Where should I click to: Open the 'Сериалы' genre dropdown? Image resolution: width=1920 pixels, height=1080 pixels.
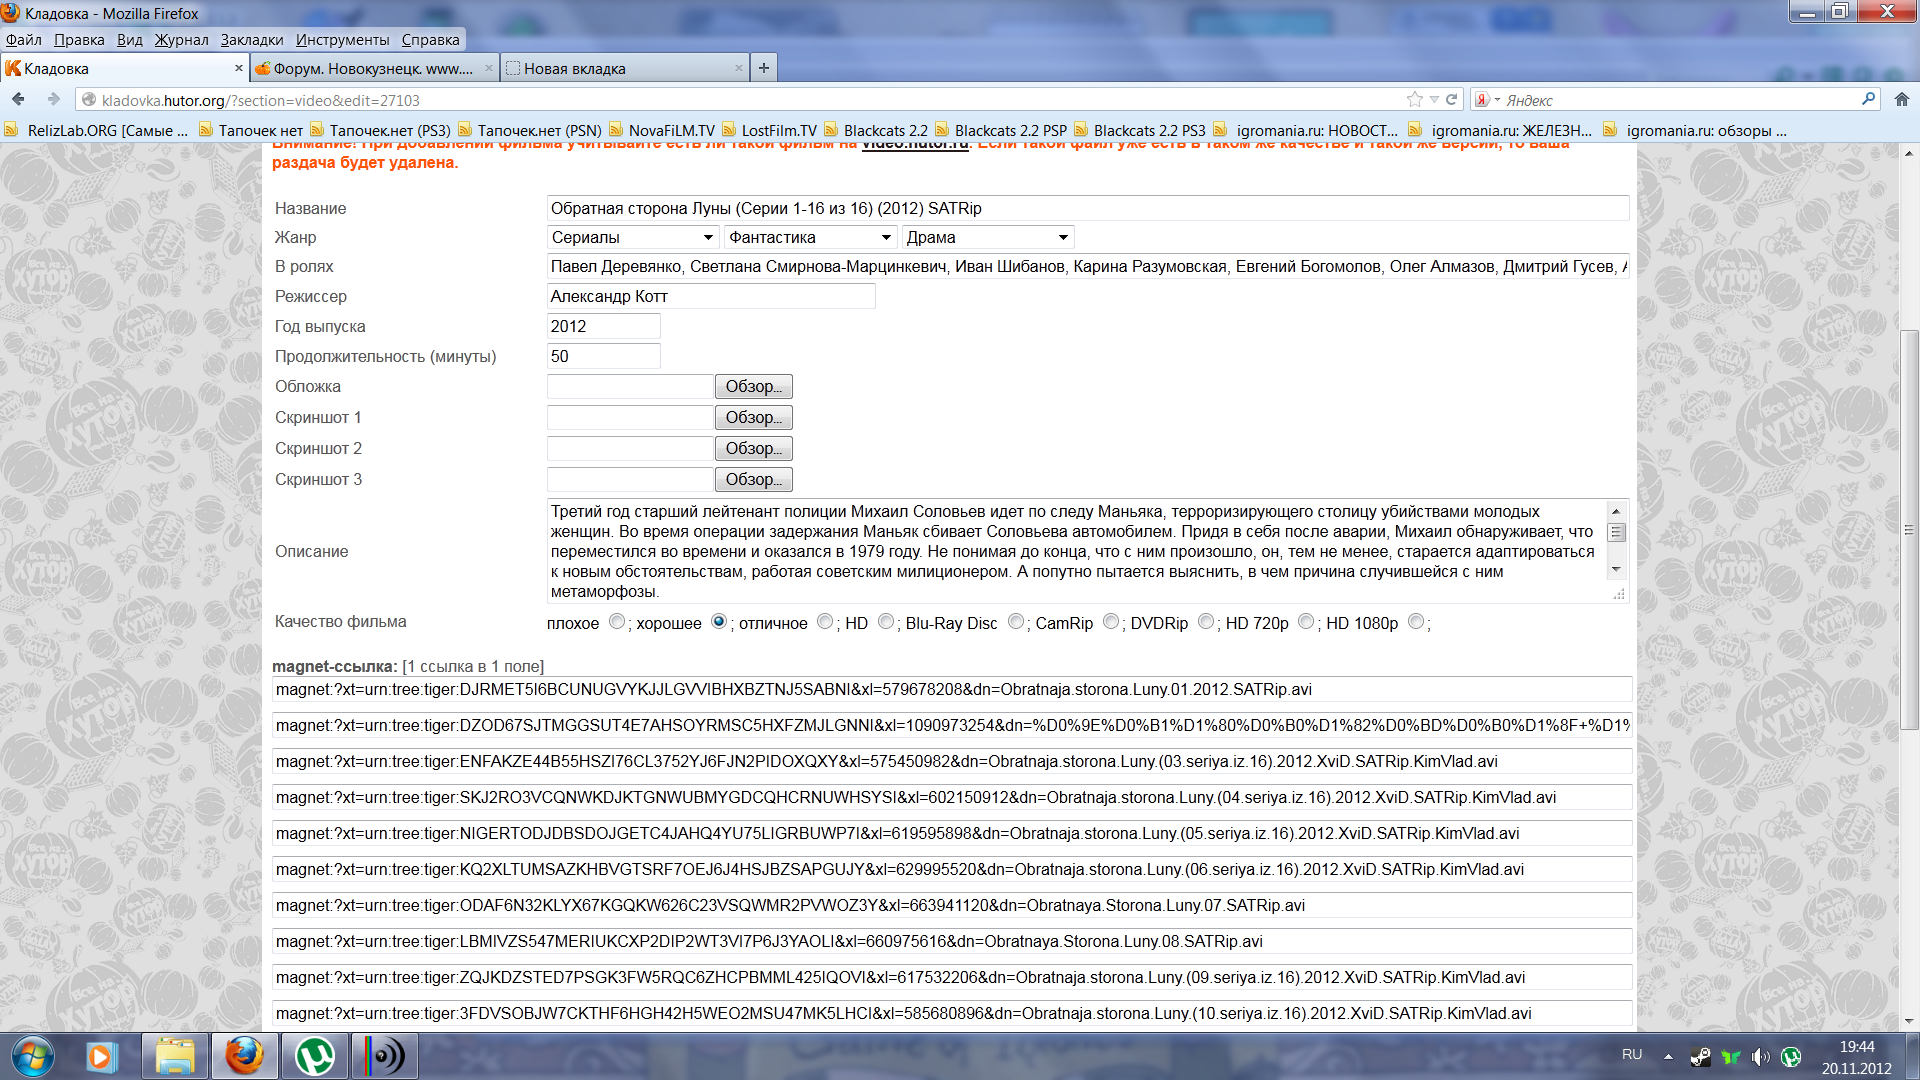(633, 238)
